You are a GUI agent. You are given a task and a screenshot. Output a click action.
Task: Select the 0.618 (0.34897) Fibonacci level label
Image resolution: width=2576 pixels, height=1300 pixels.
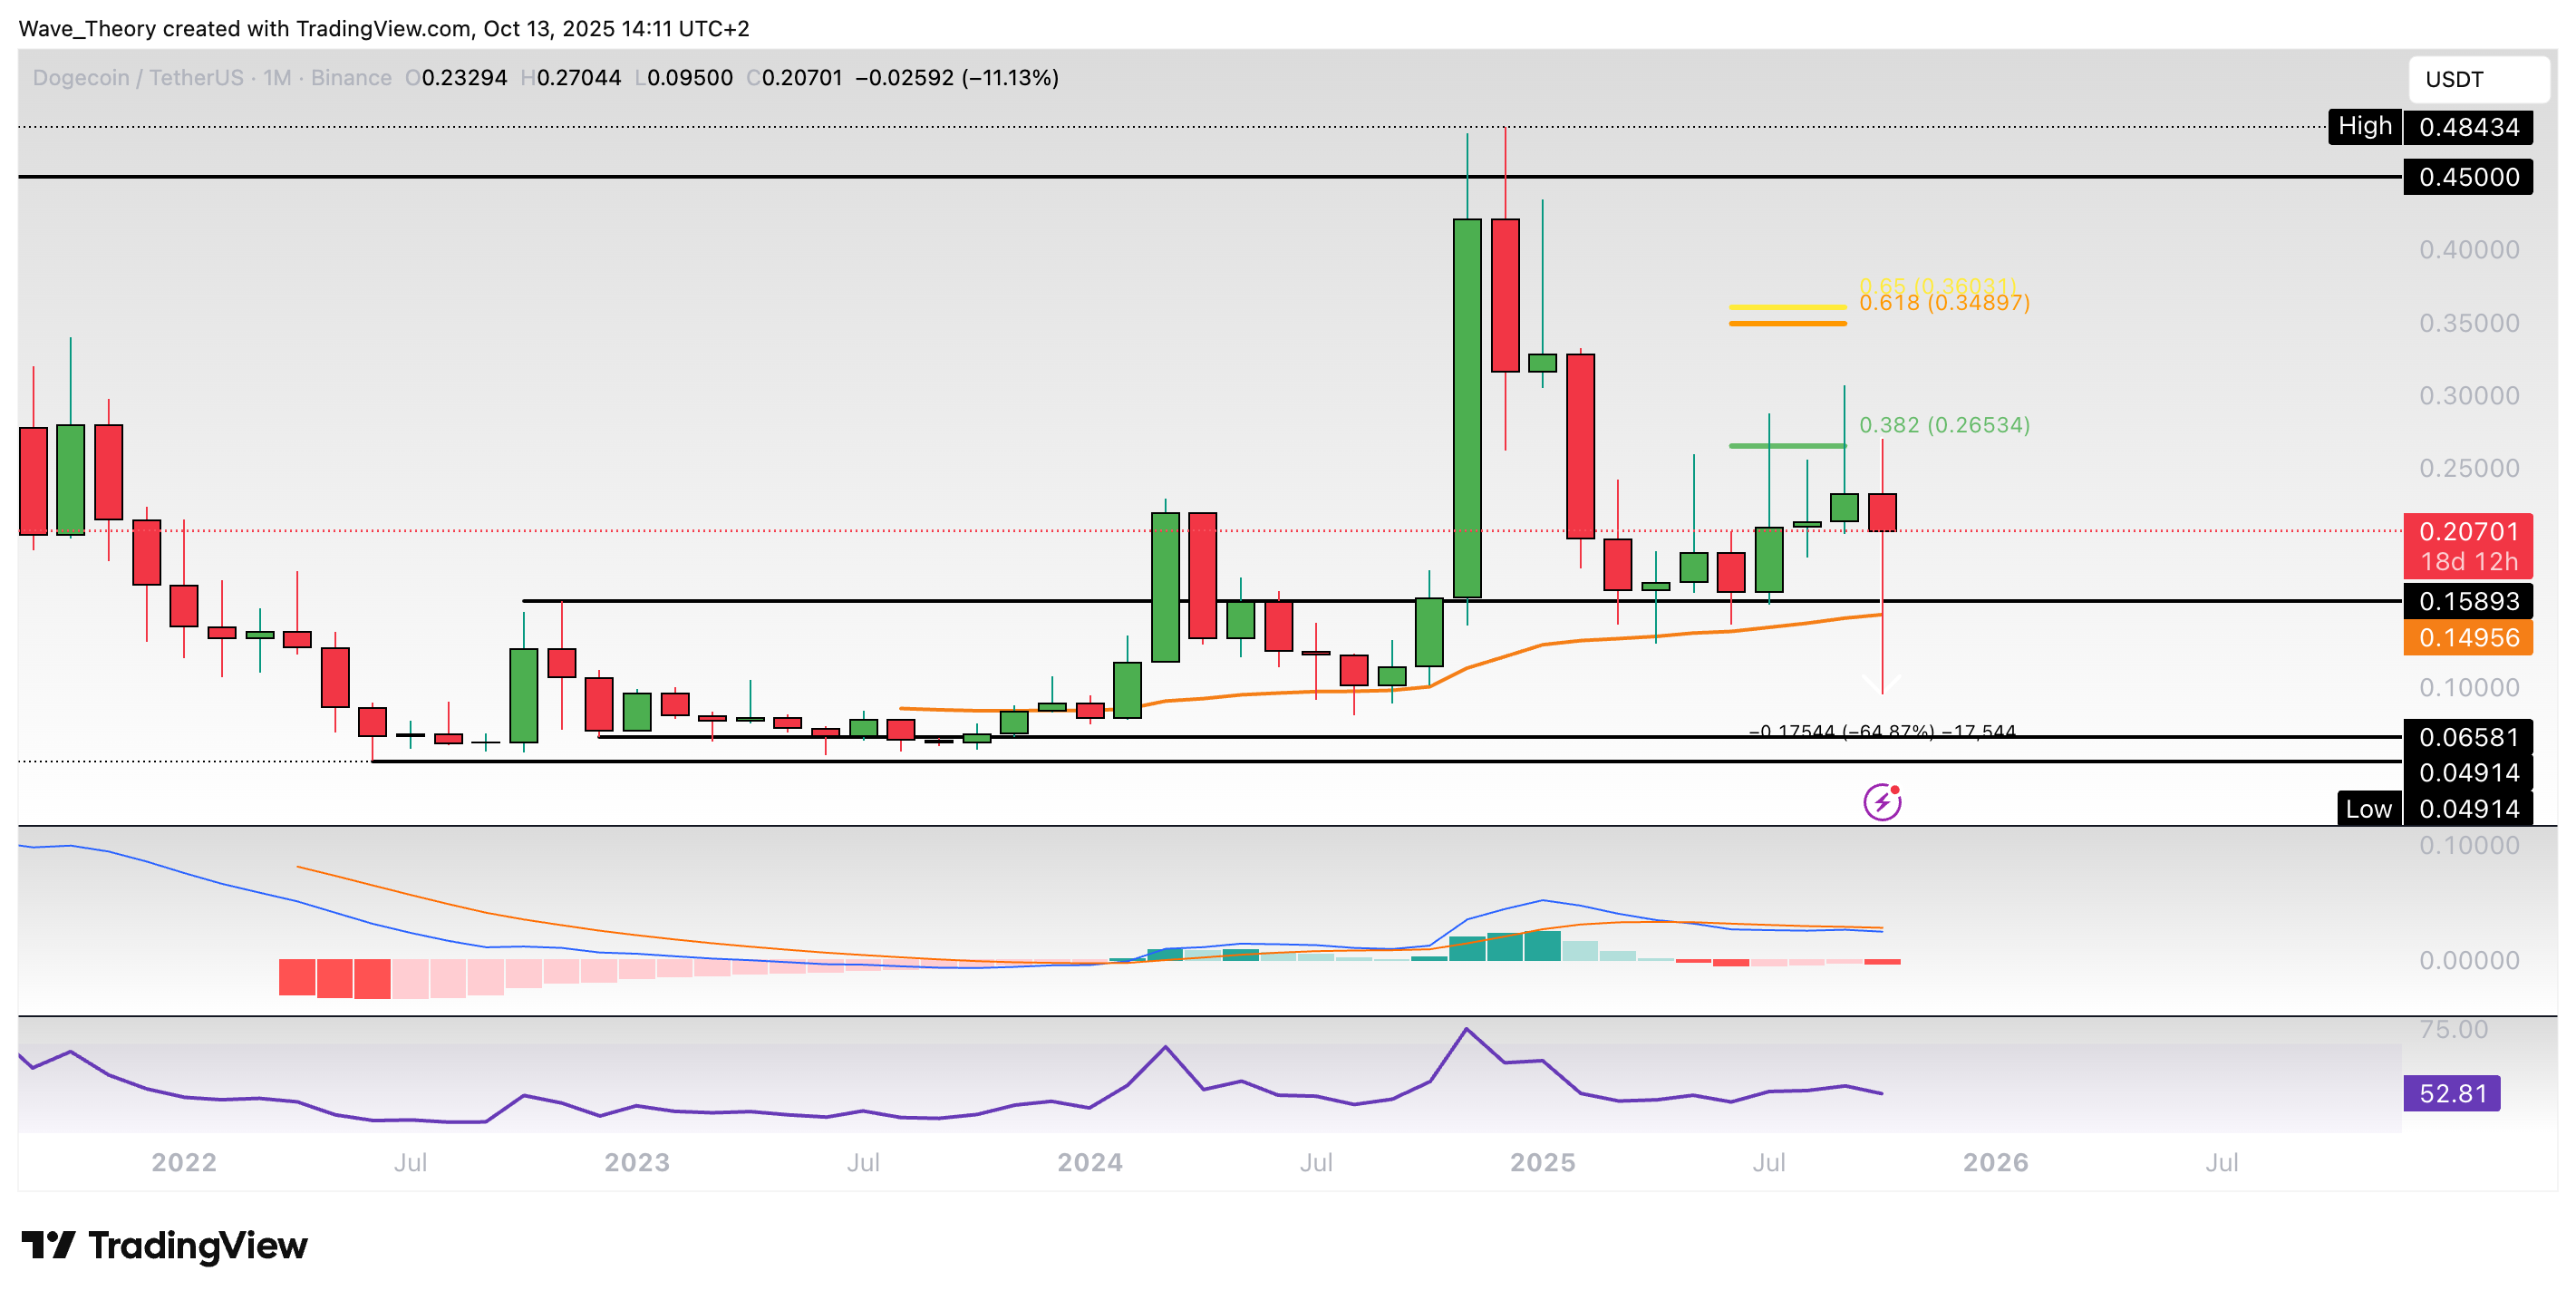pos(1944,303)
